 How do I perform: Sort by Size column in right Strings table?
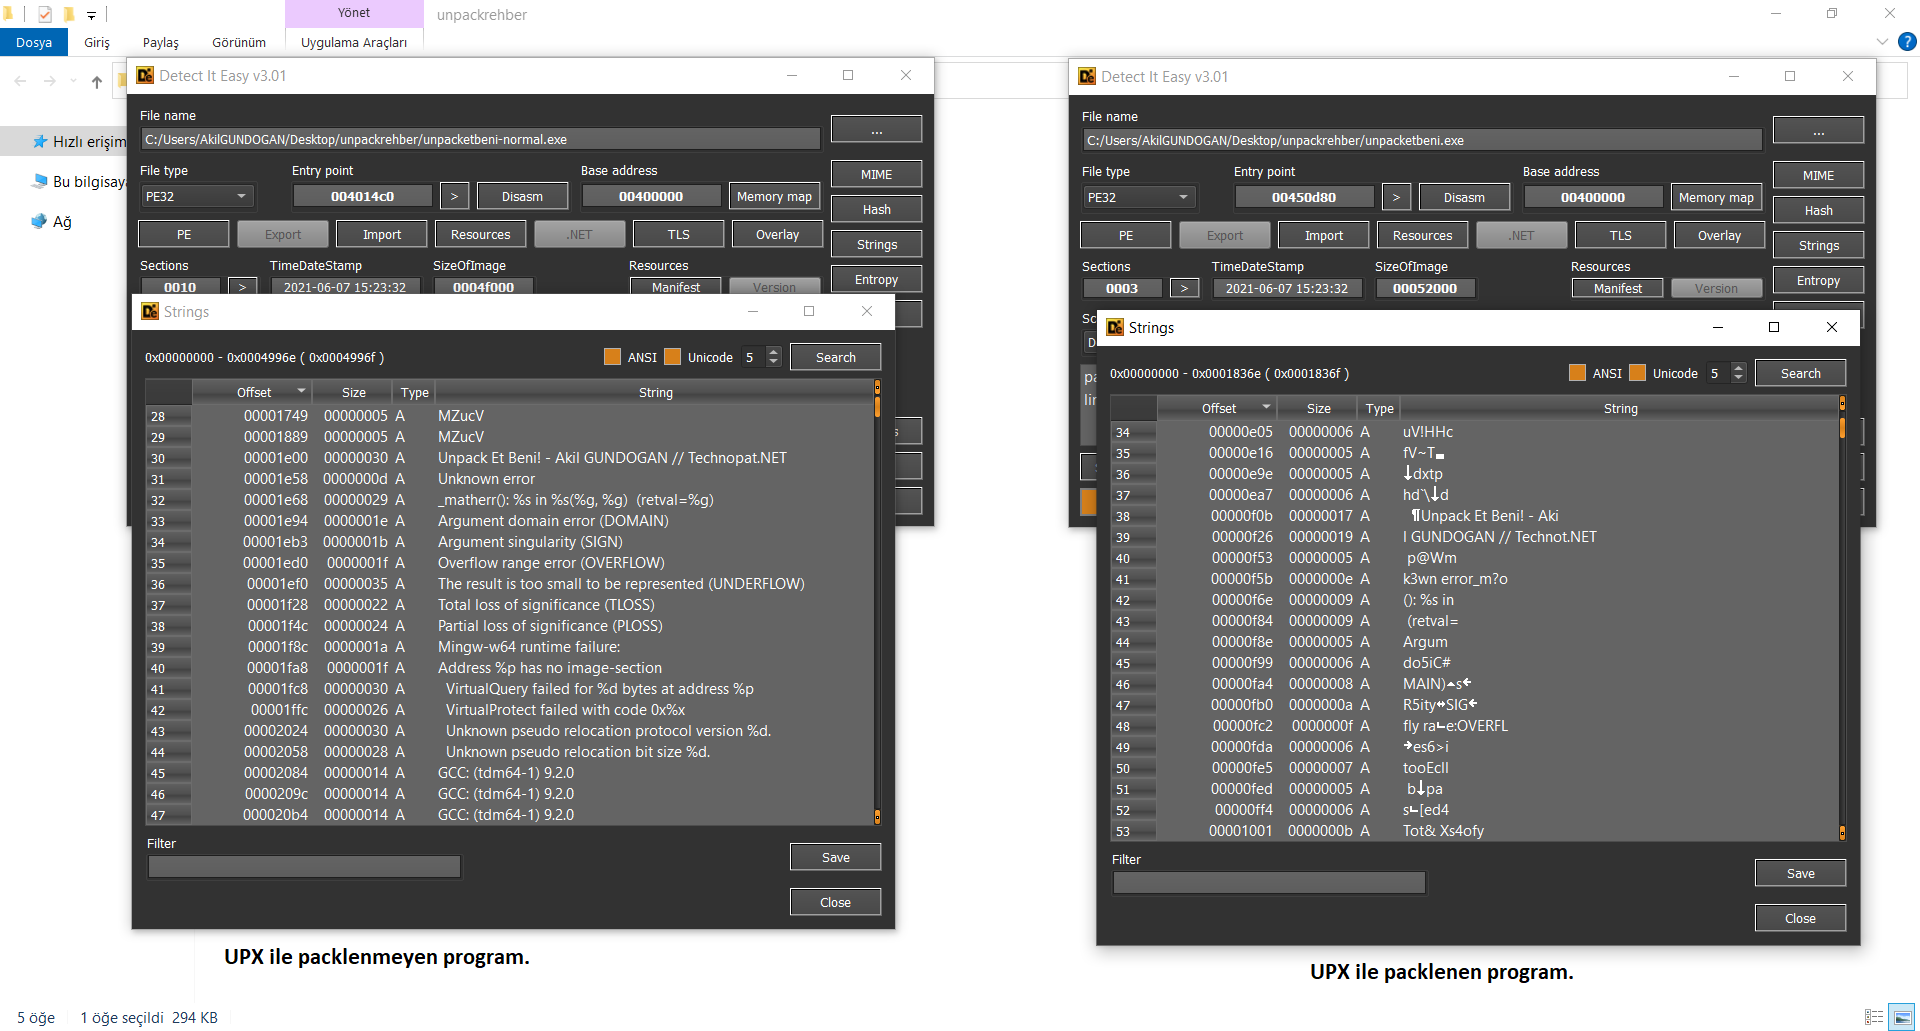coord(1318,408)
